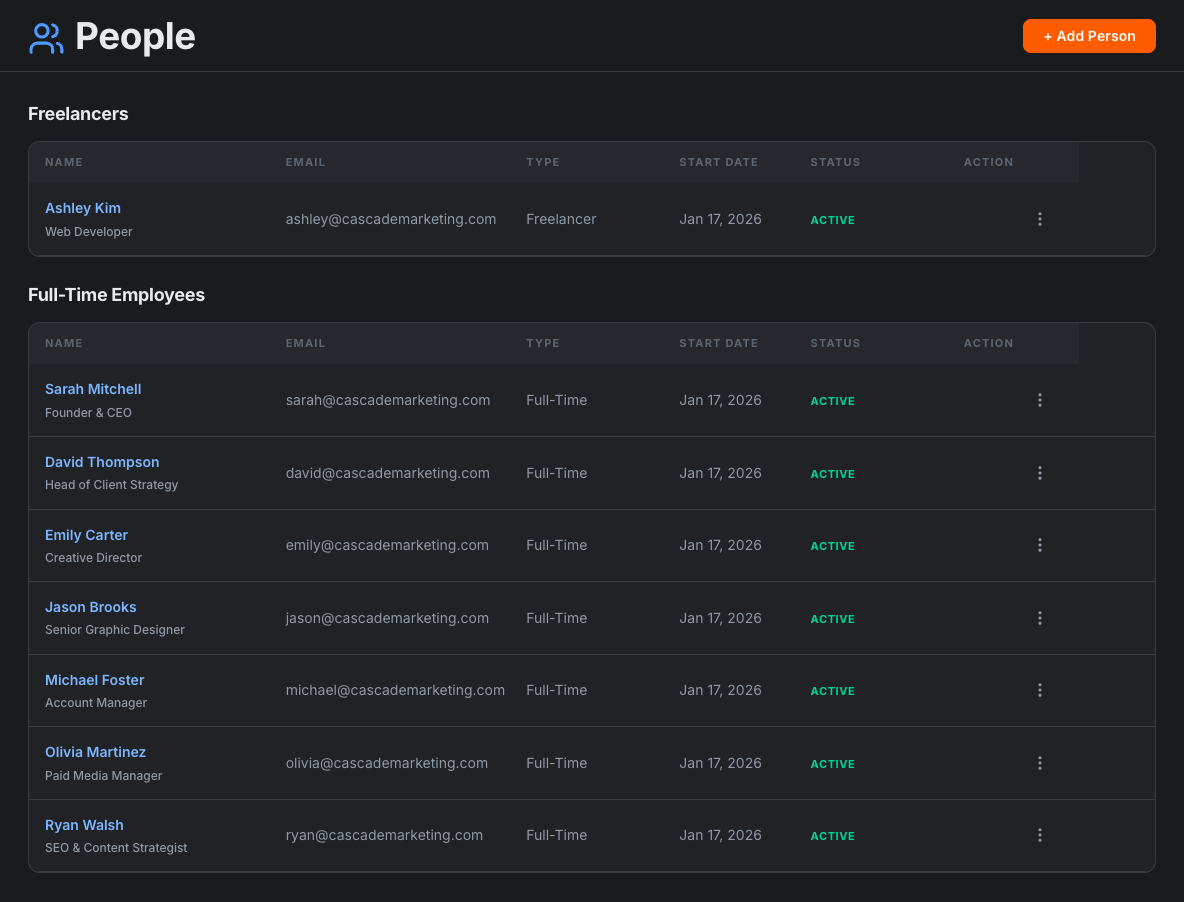The width and height of the screenshot is (1184, 902).
Task: Click TYPE header in Full-Time Employees table
Action: coord(543,343)
